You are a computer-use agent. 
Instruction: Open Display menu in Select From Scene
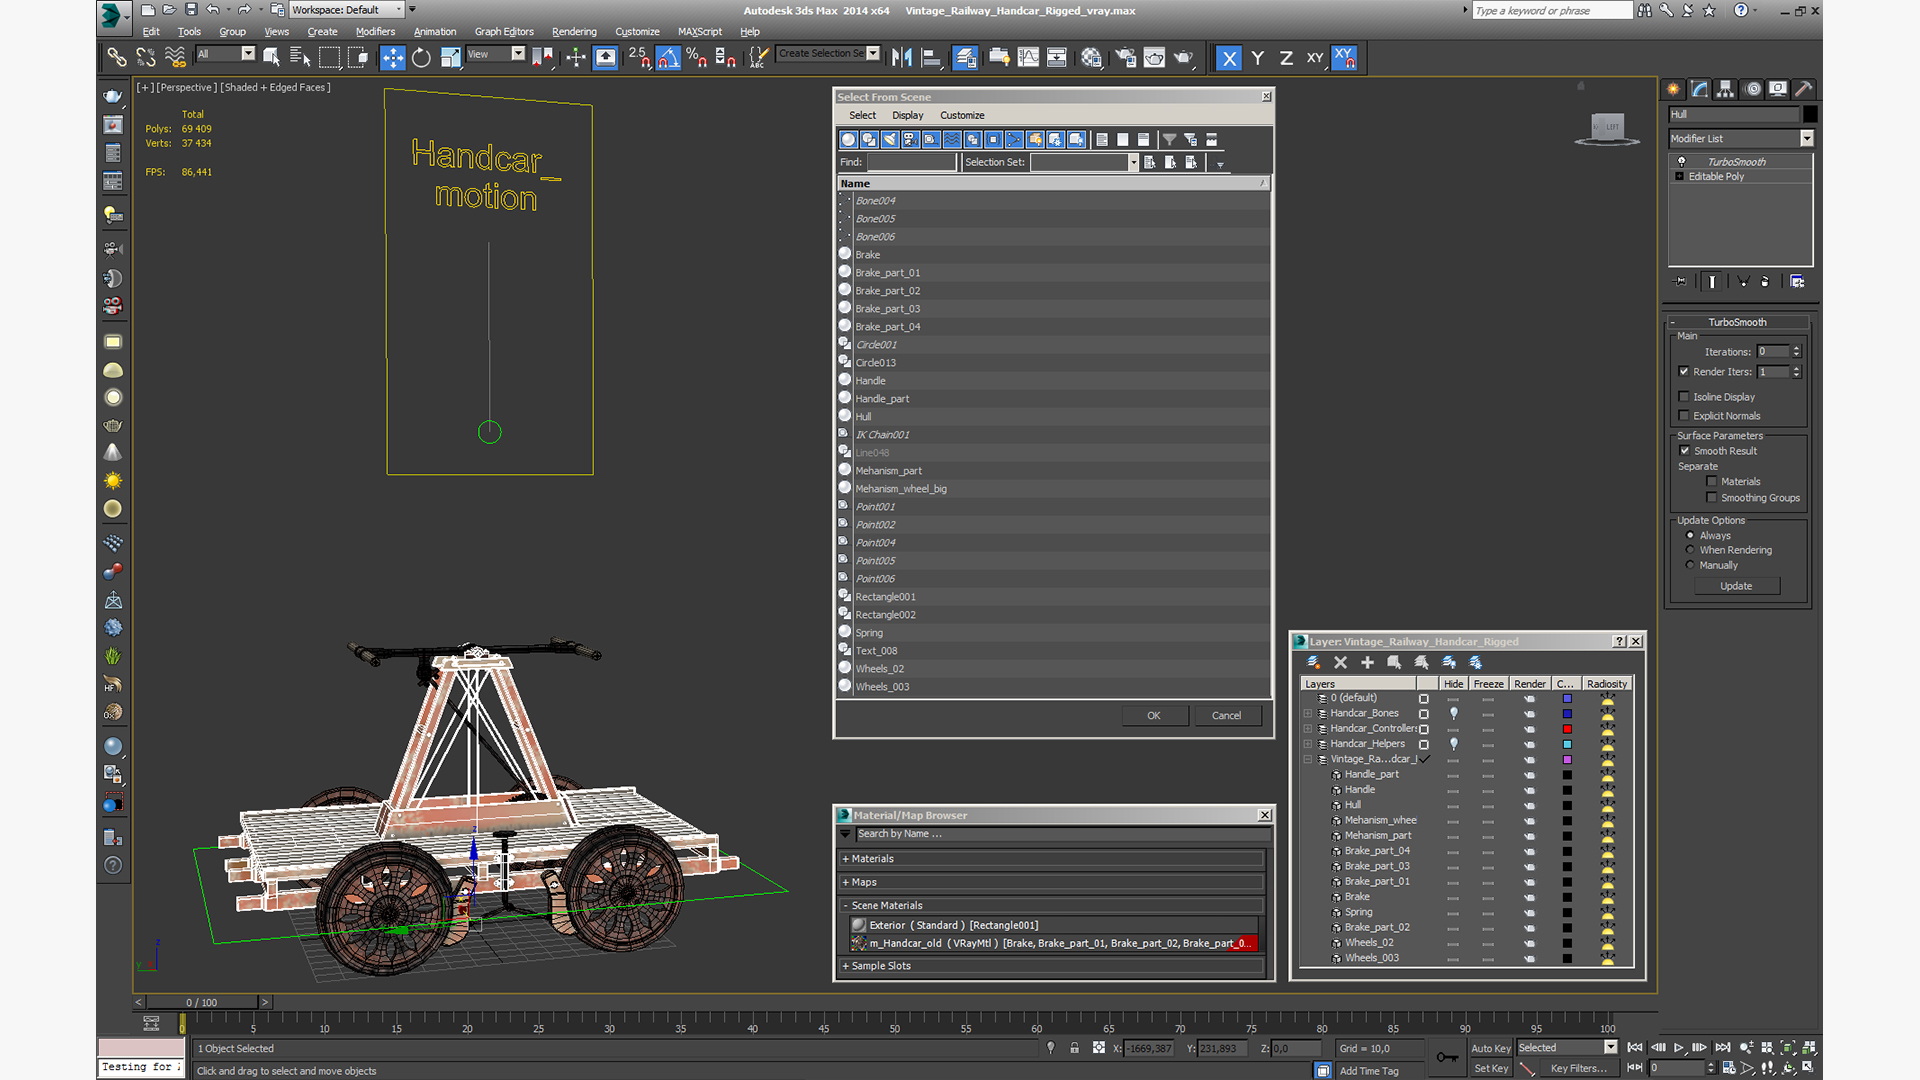point(908,116)
